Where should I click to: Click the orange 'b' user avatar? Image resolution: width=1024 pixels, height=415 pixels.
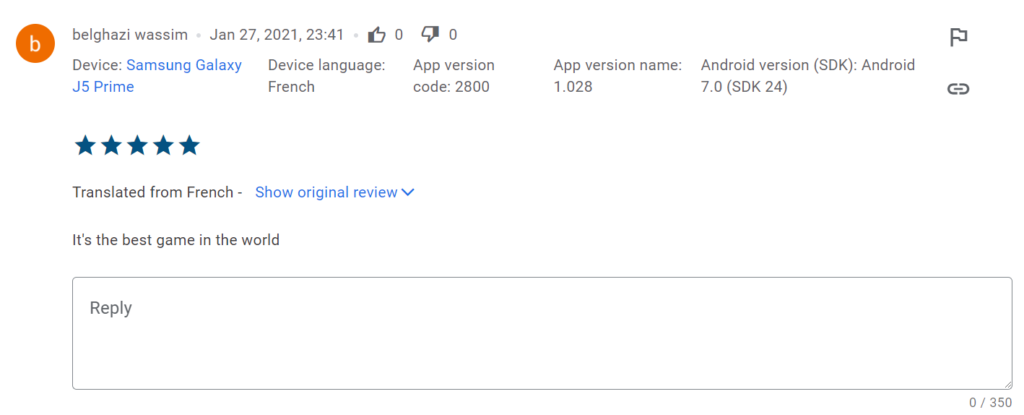point(35,44)
